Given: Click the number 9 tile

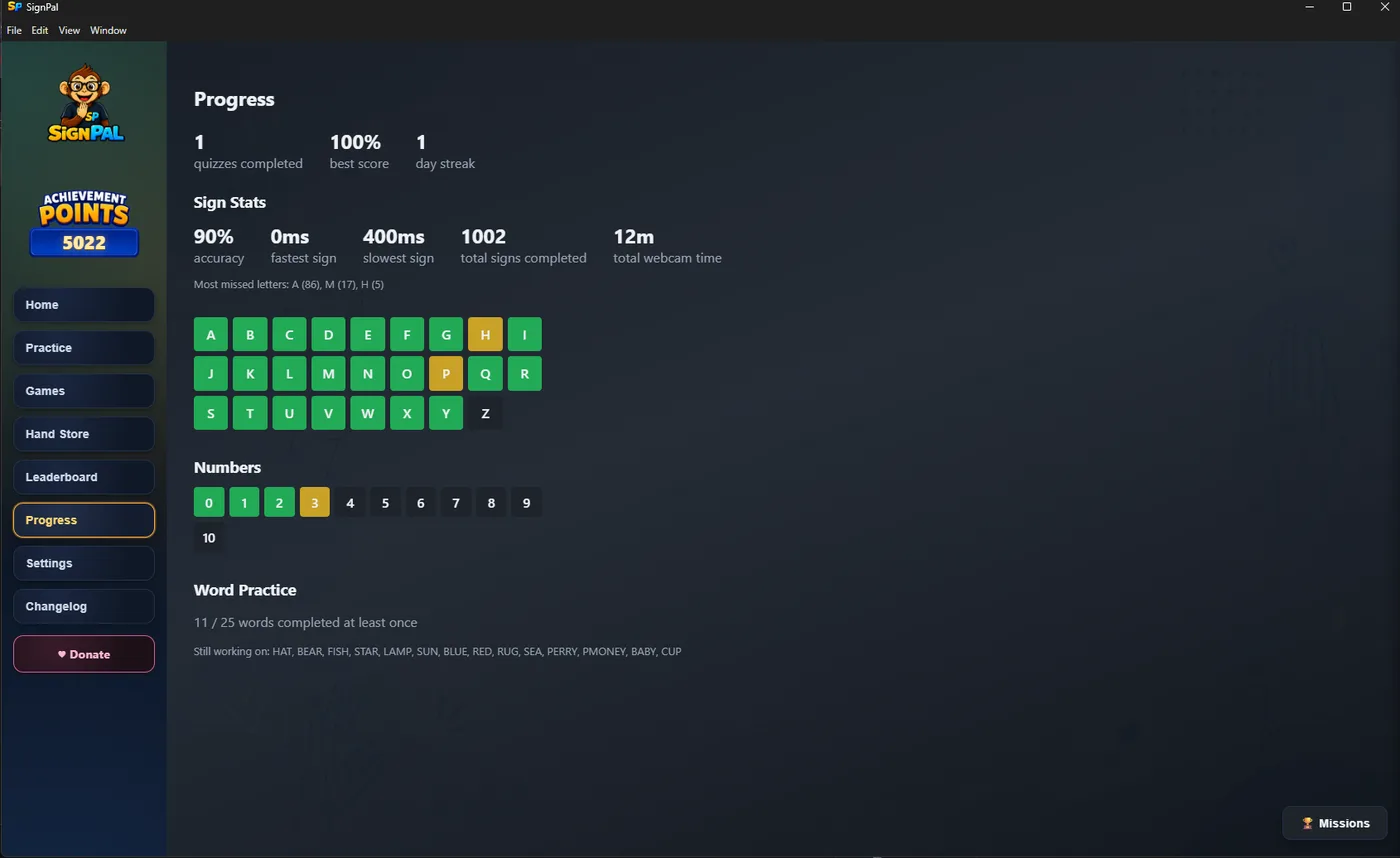Looking at the screenshot, I should point(526,502).
